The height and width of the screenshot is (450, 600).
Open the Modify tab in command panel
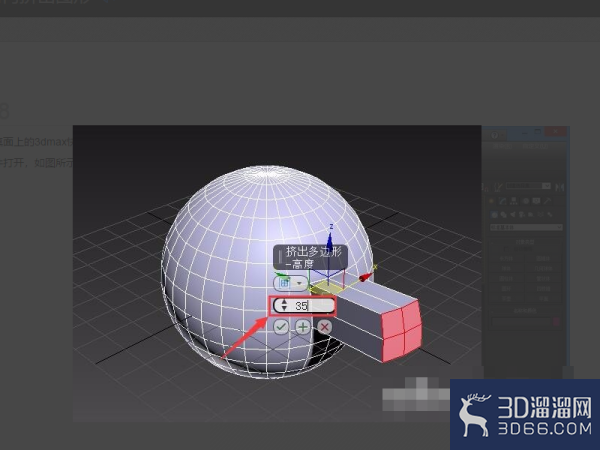[502, 201]
